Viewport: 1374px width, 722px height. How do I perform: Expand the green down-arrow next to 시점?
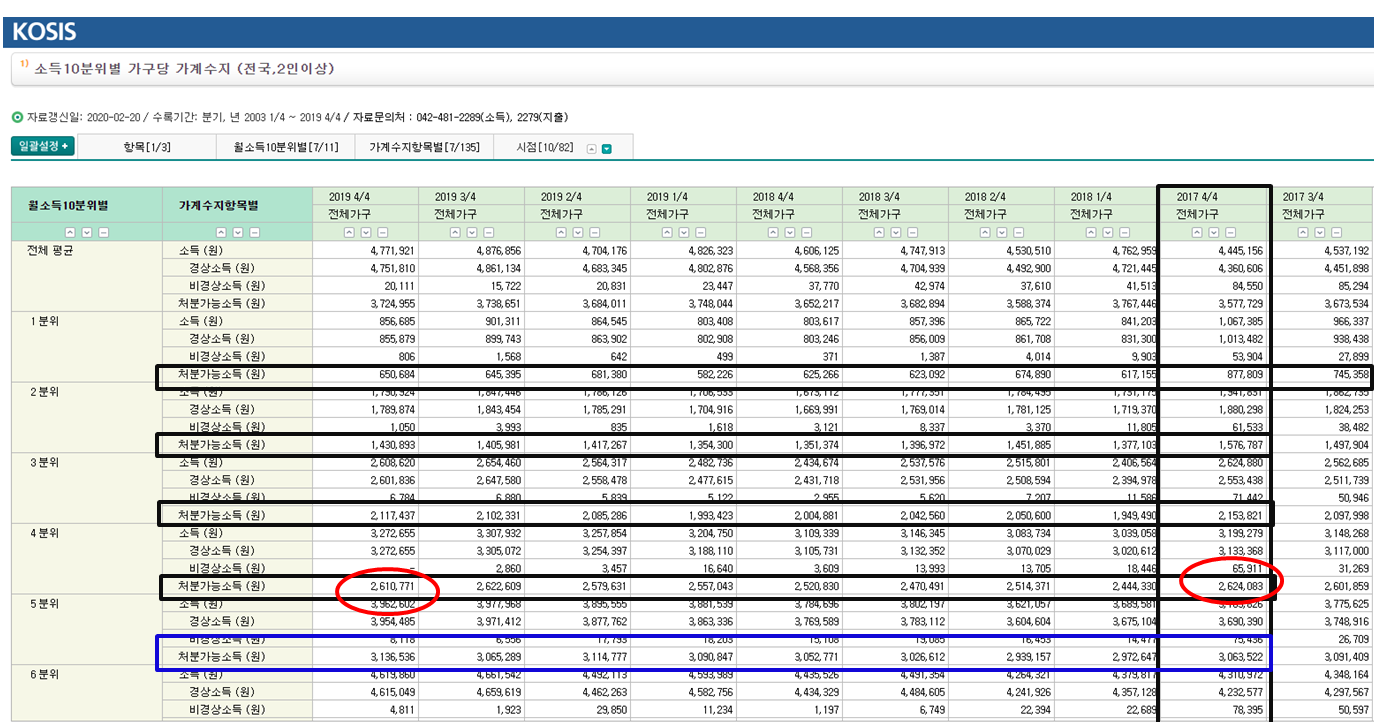pyautogui.click(x=607, y=148)
